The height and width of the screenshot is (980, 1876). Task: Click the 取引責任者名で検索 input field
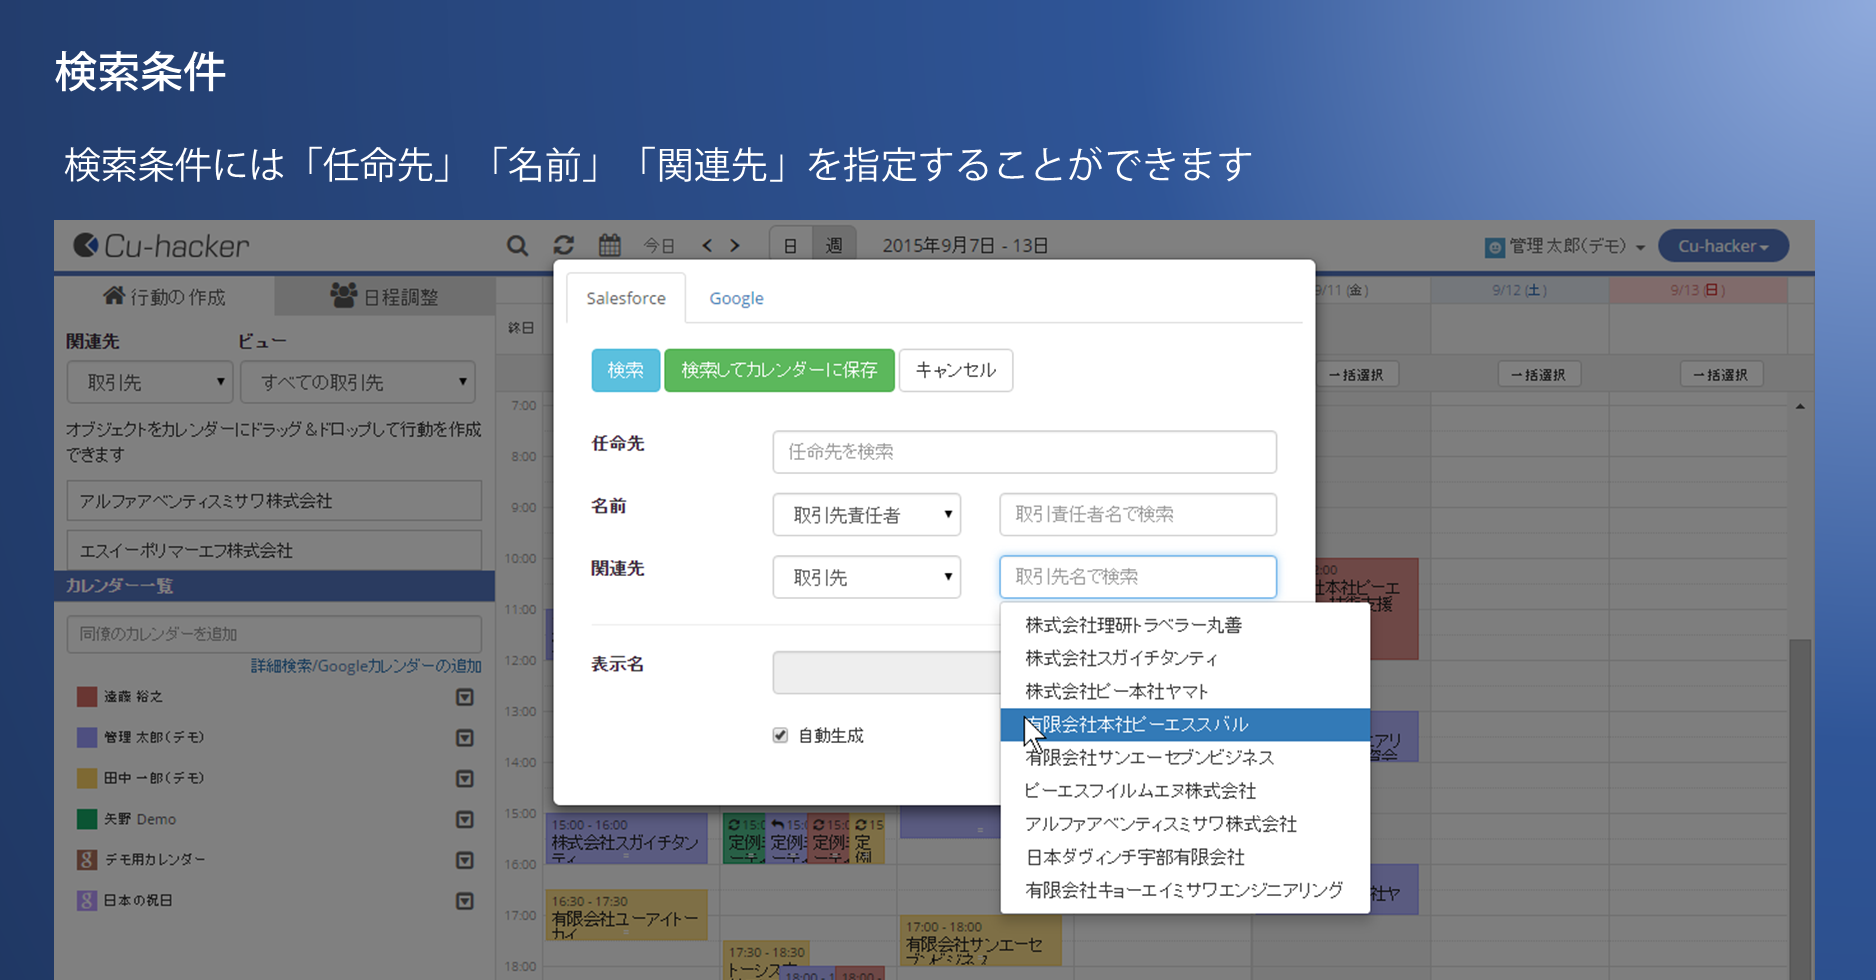pyautogui.click(x=1138, y=515)
